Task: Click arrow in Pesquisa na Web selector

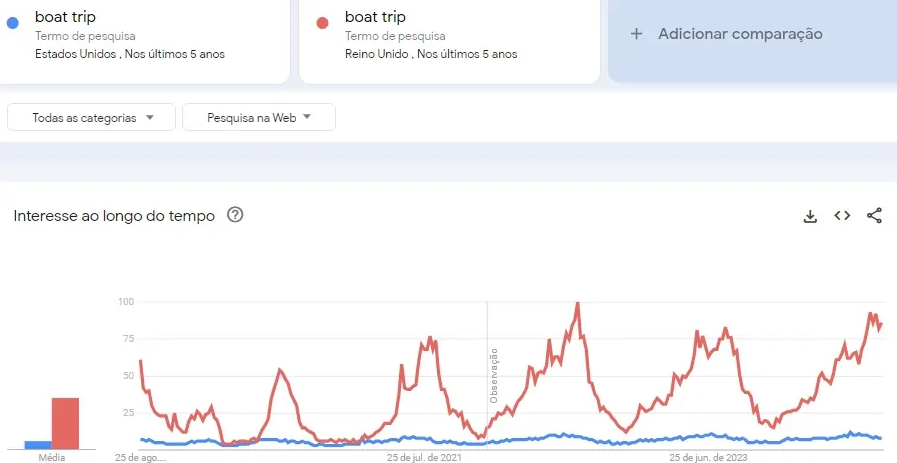Action: tap(307, 117)
